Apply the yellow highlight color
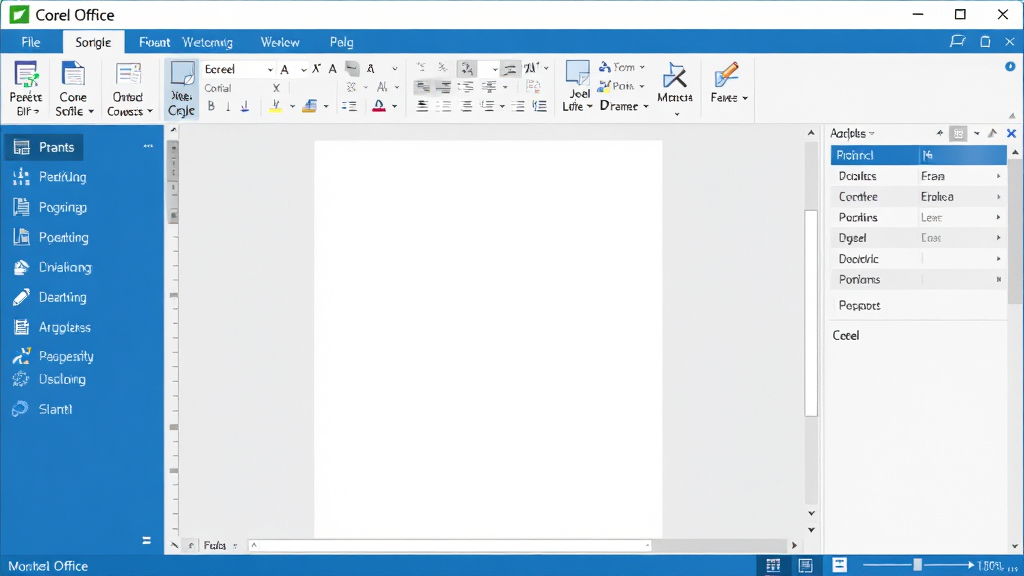Viewport: 1024px width, 576px height. (276, 106)
